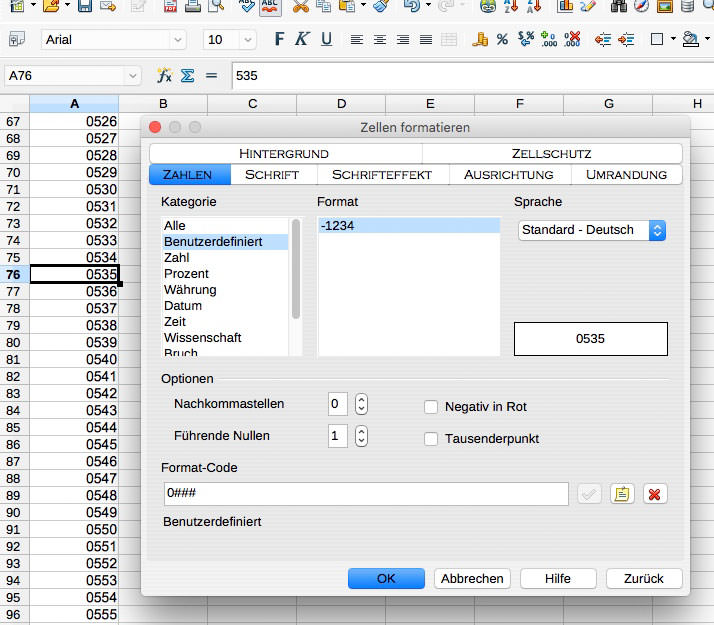Click the AutoSpellcheck ABC icon

coord(270,6)
